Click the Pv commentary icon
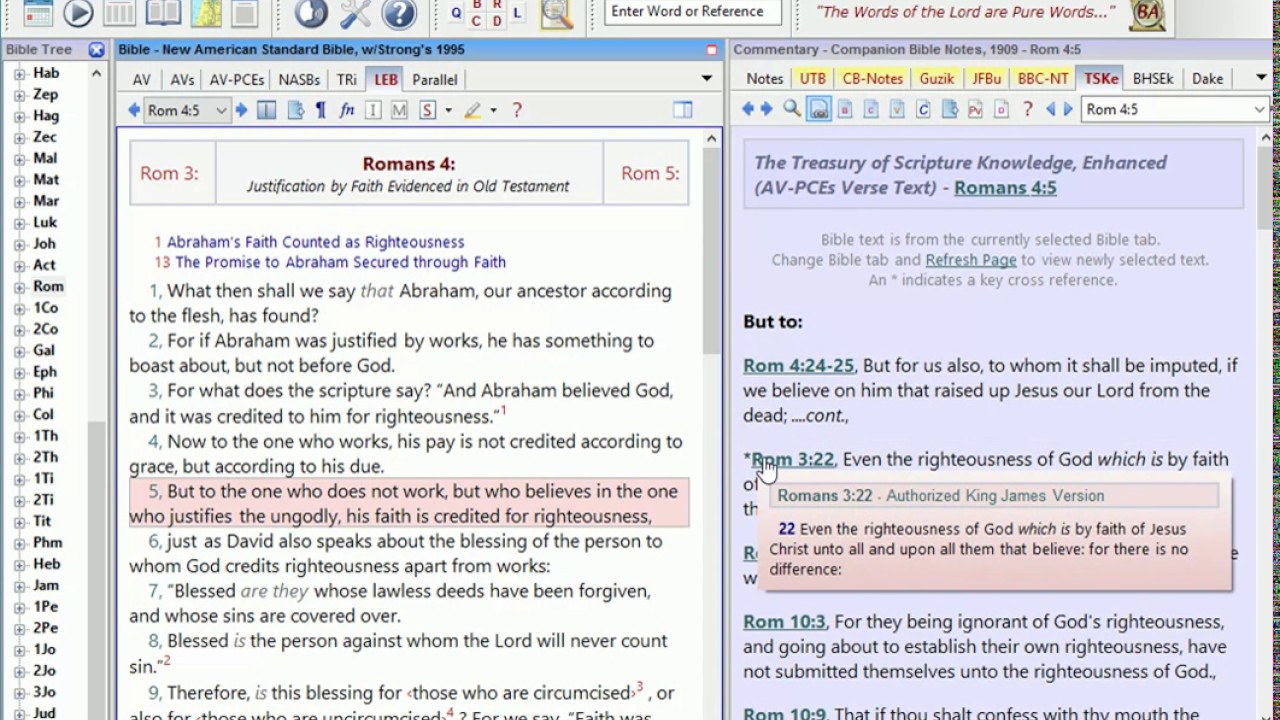Viewport: 1280px width, 720px height. pyautogui.click(x=975, y=110)
